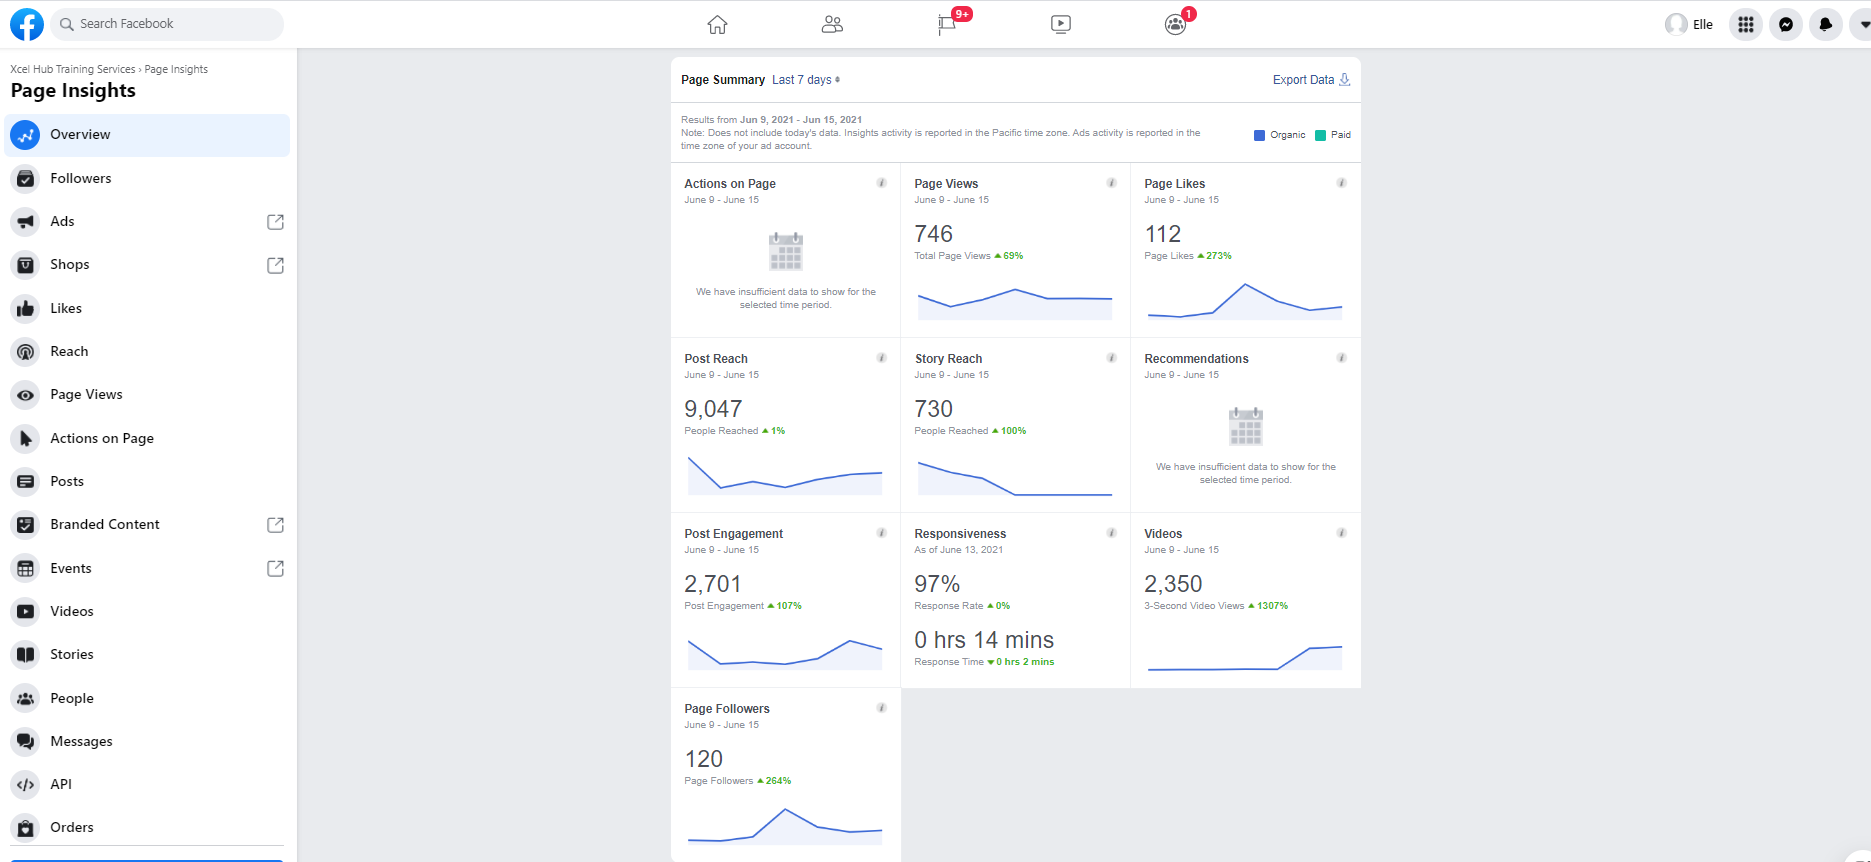The width and height of the screenshot is (1871, 862).
Task: Open the Groups icon with notification
Action: point(1175,24)
